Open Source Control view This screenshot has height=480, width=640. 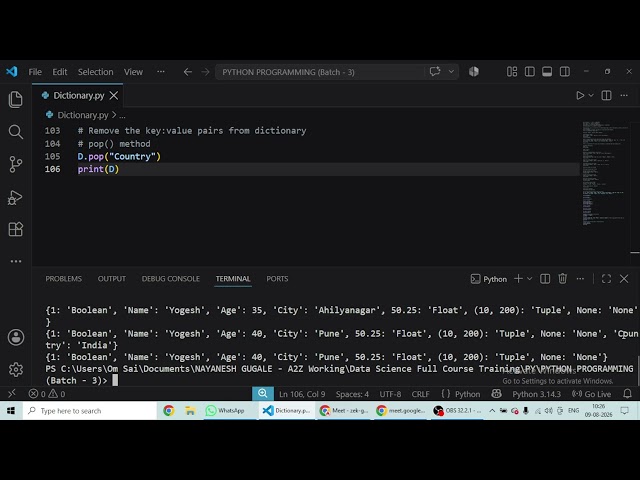point(16,164)
